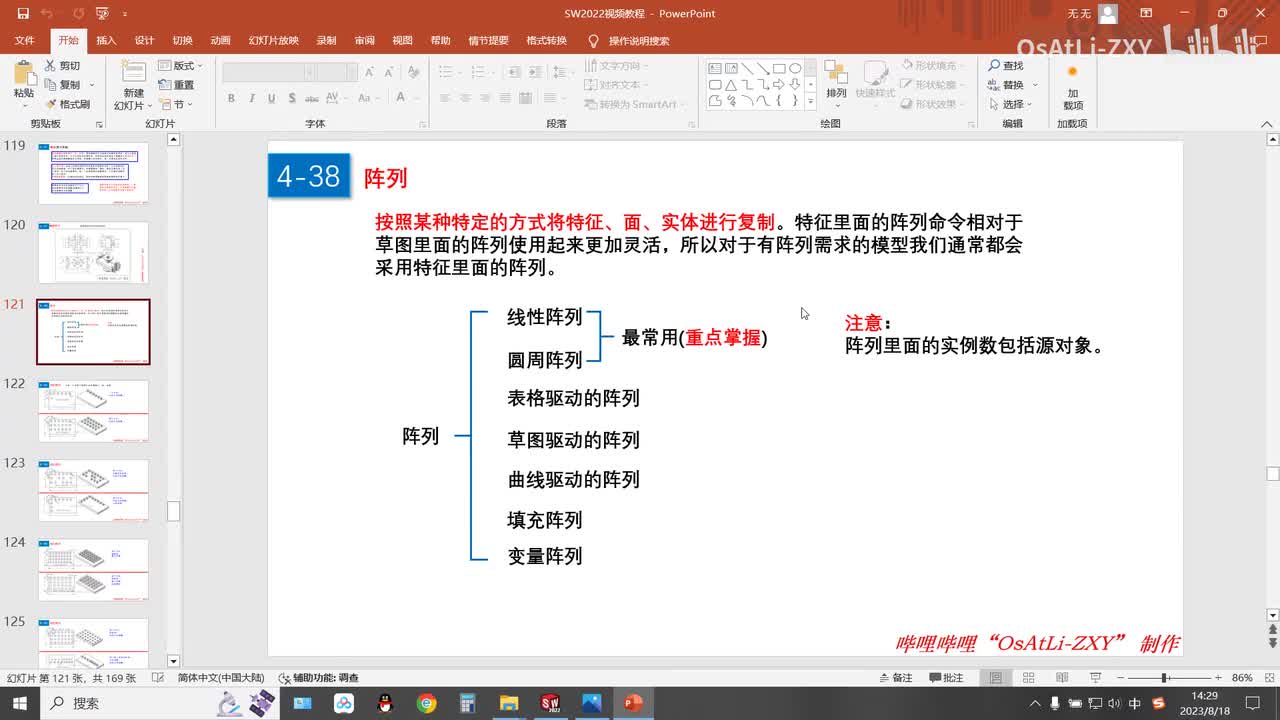Screen dimensions: 1280x720
Task: Select slide 122 thumbnail
Action: pyautogui.click(x=93, y=411)
